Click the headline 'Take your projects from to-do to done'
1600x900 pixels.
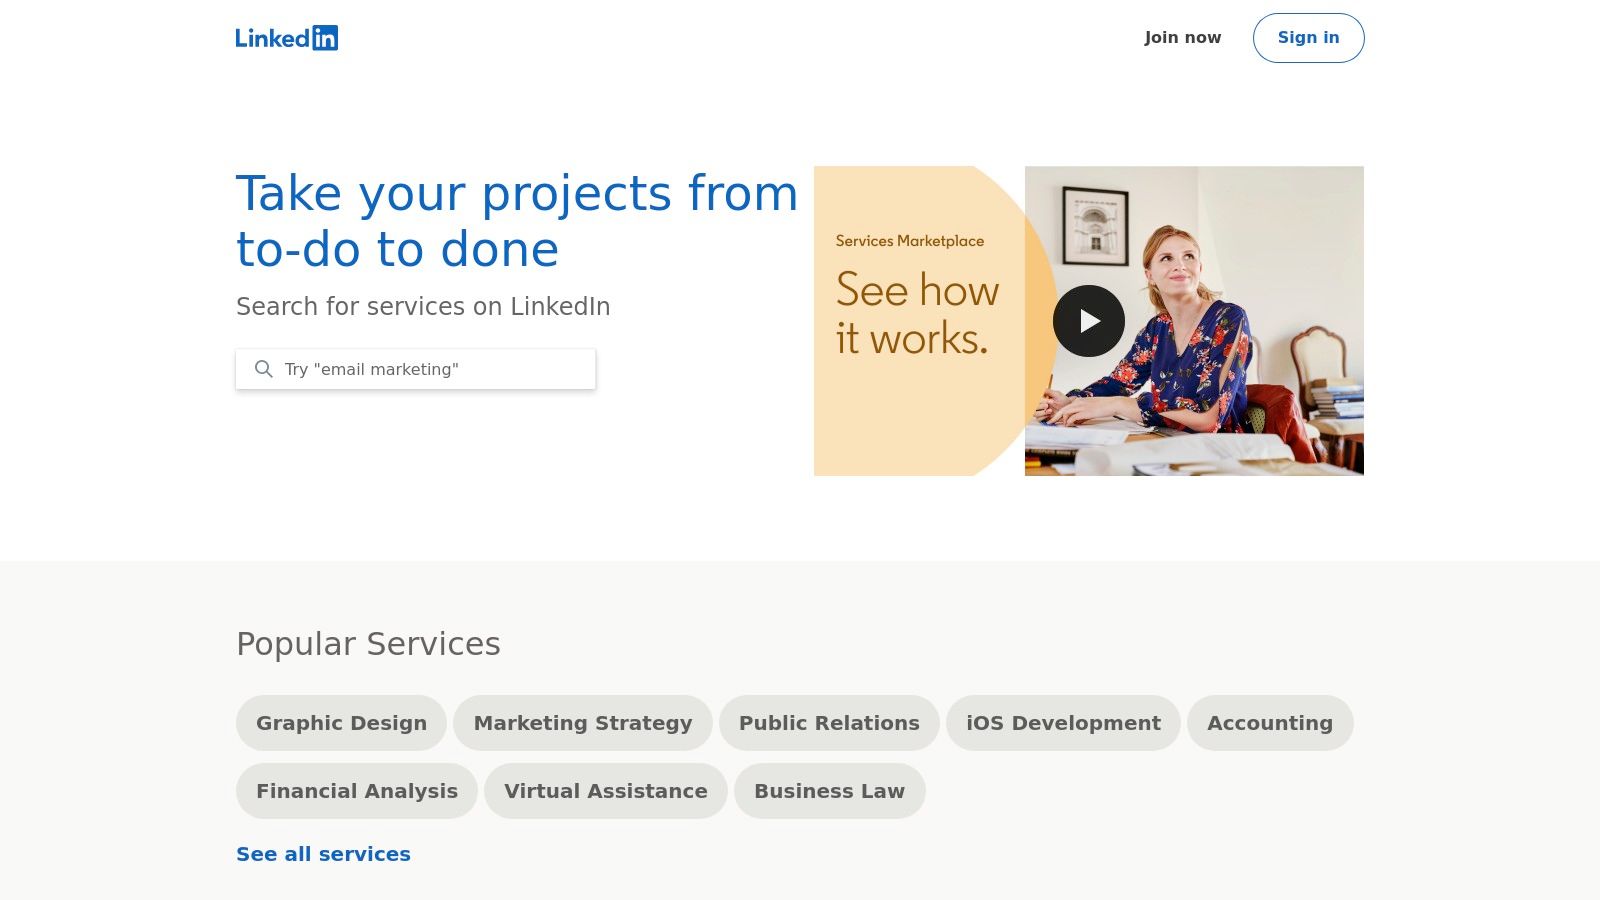[500, 220]
